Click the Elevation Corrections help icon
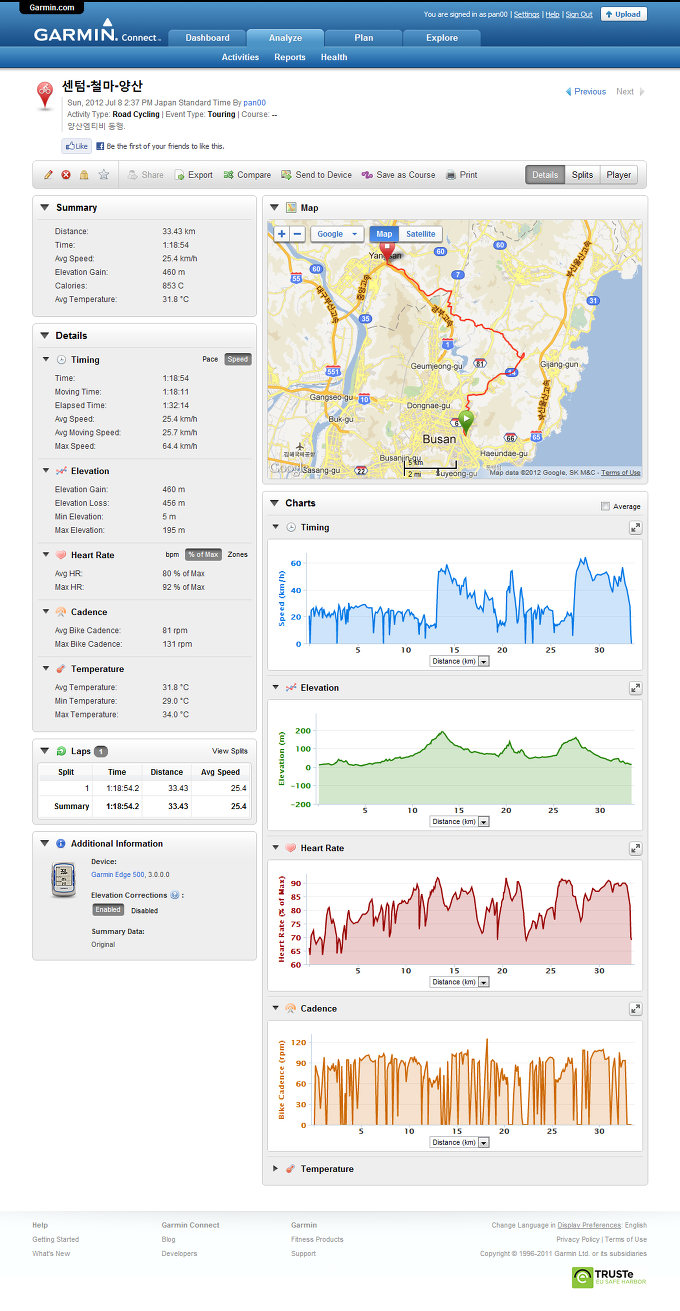Screen dimensions: 680x1311 coord(175,895)
